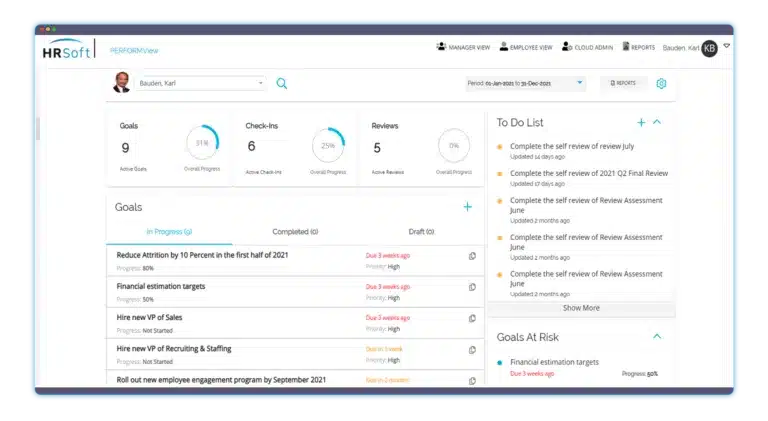
Task: Copy icon for Financial estimation targets goal
Action: (472, 287)
